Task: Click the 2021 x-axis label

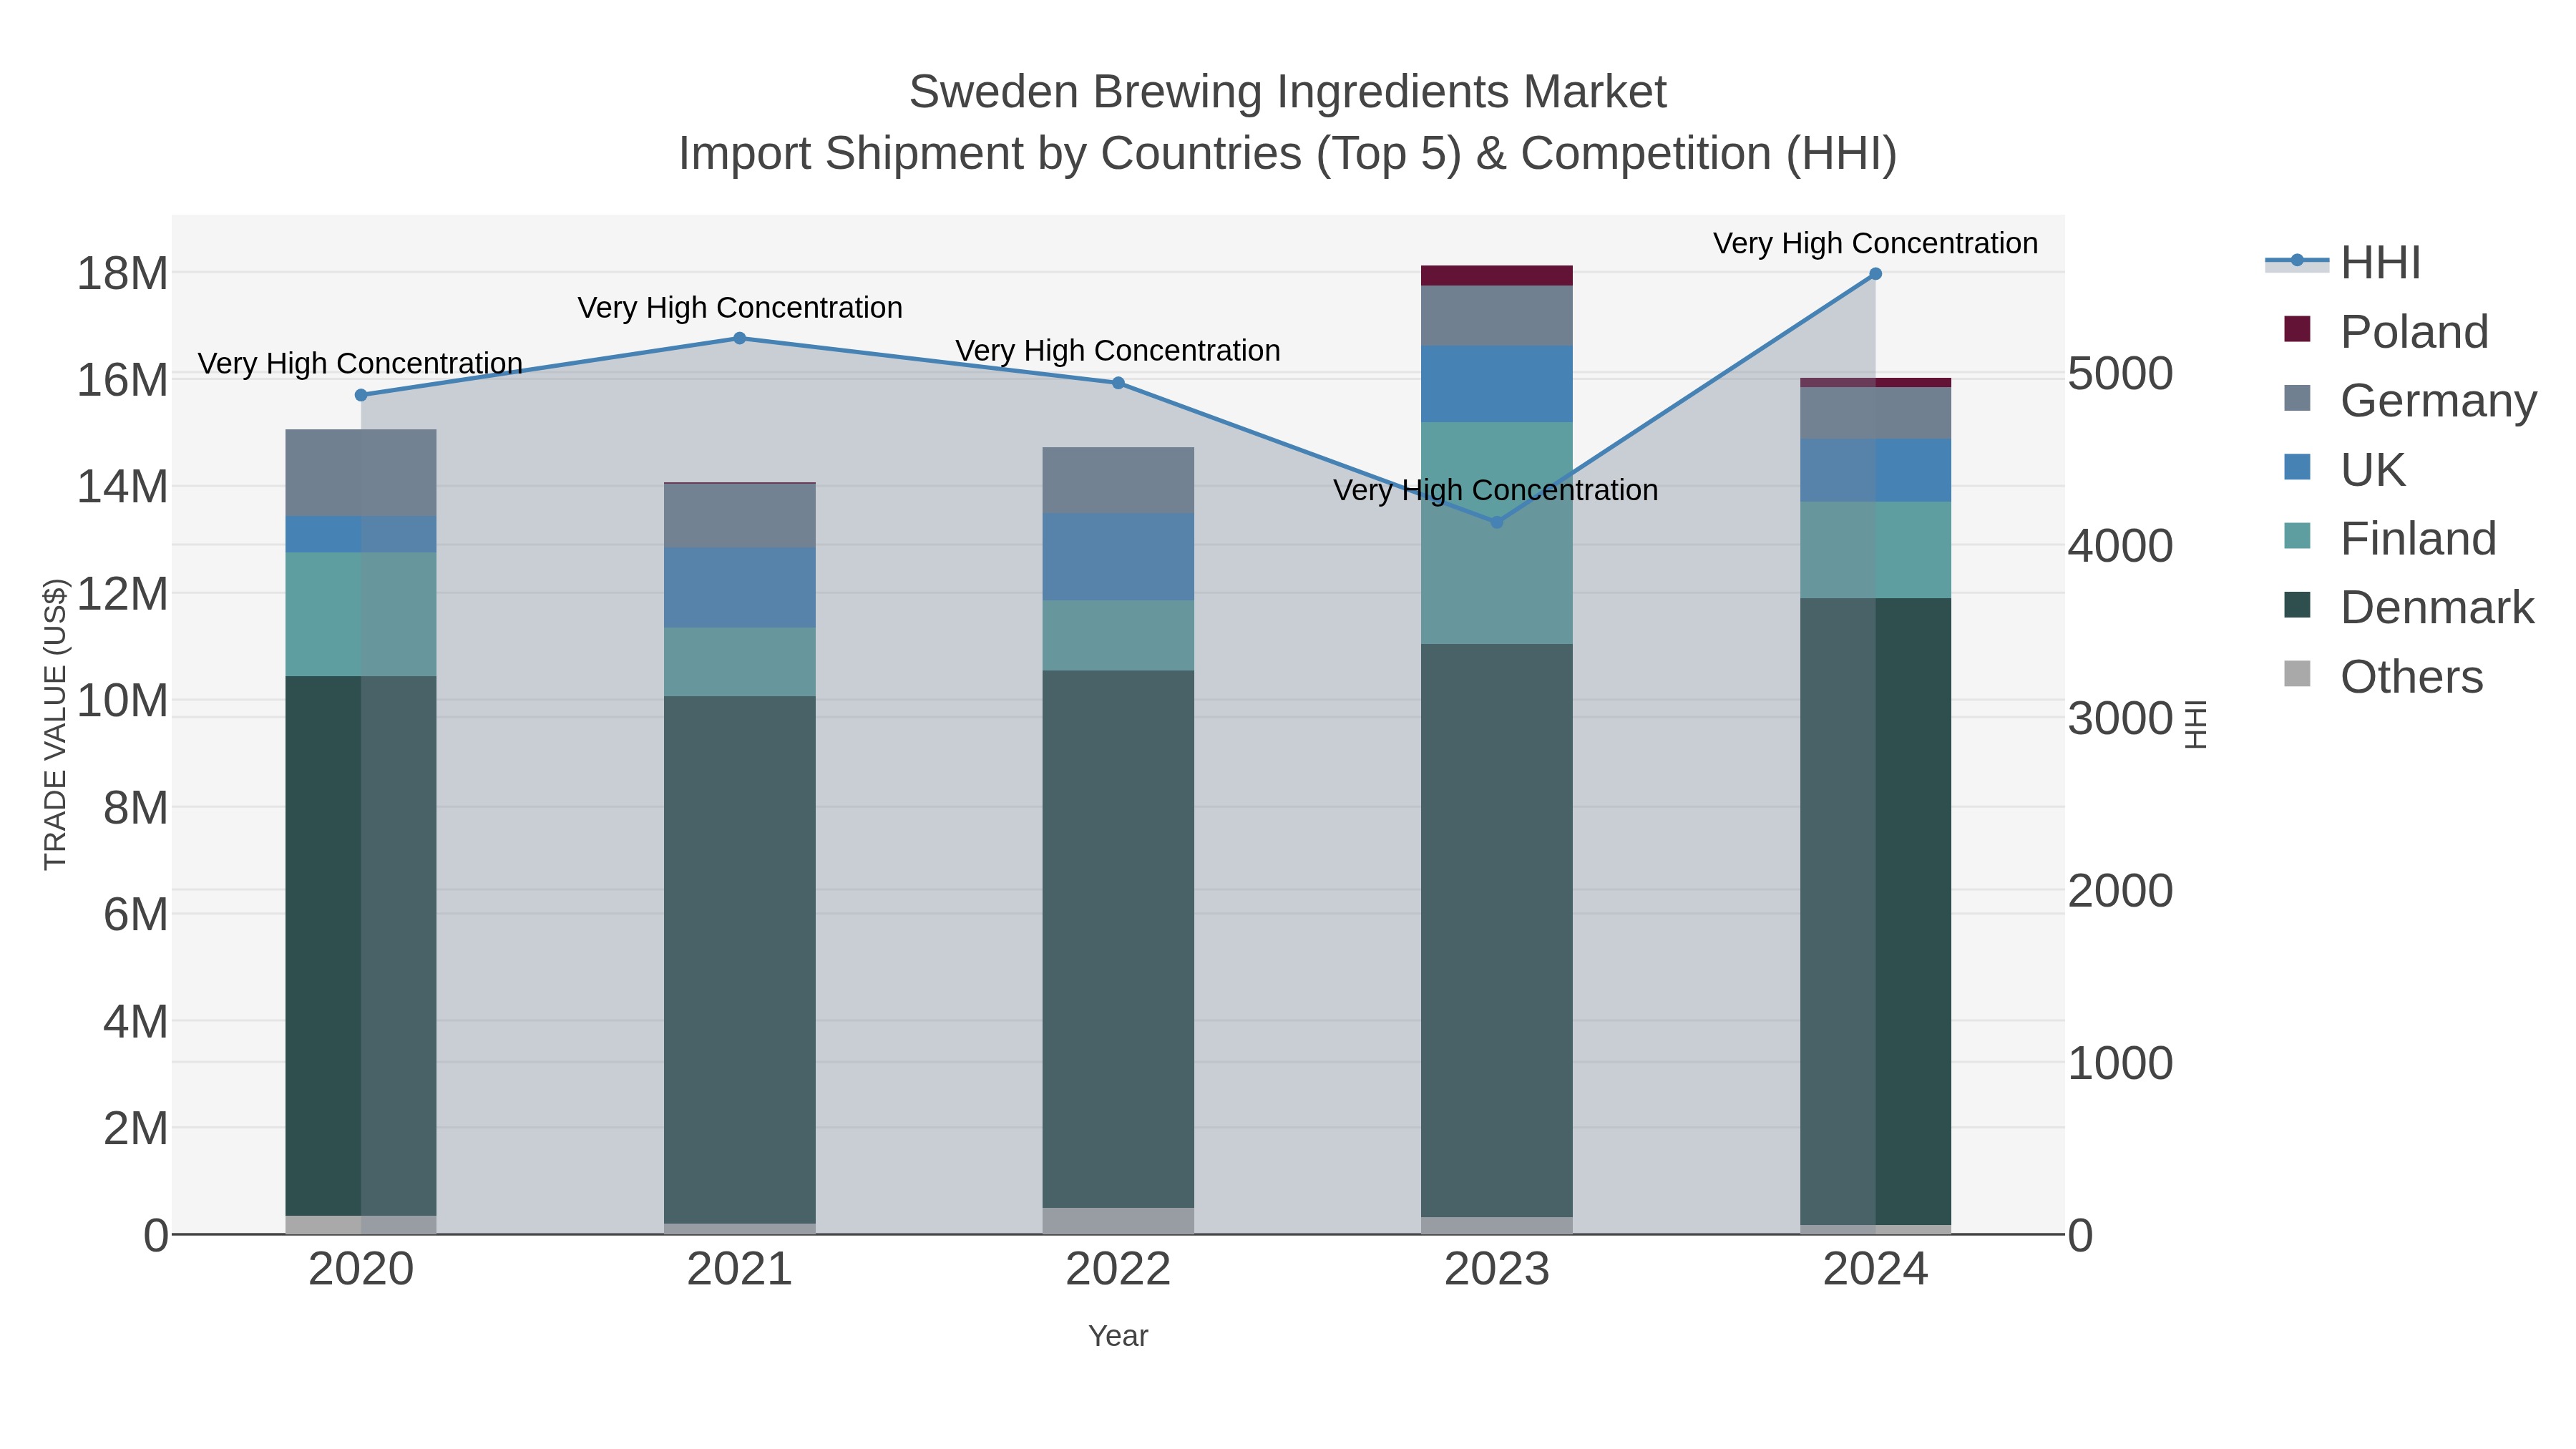Action: (740, 1270)
